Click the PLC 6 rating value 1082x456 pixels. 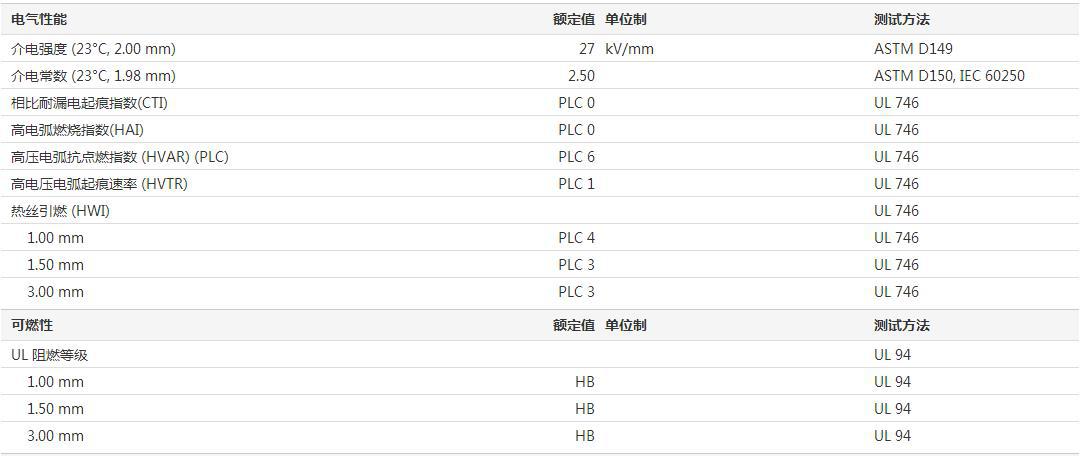coord(576,156)
